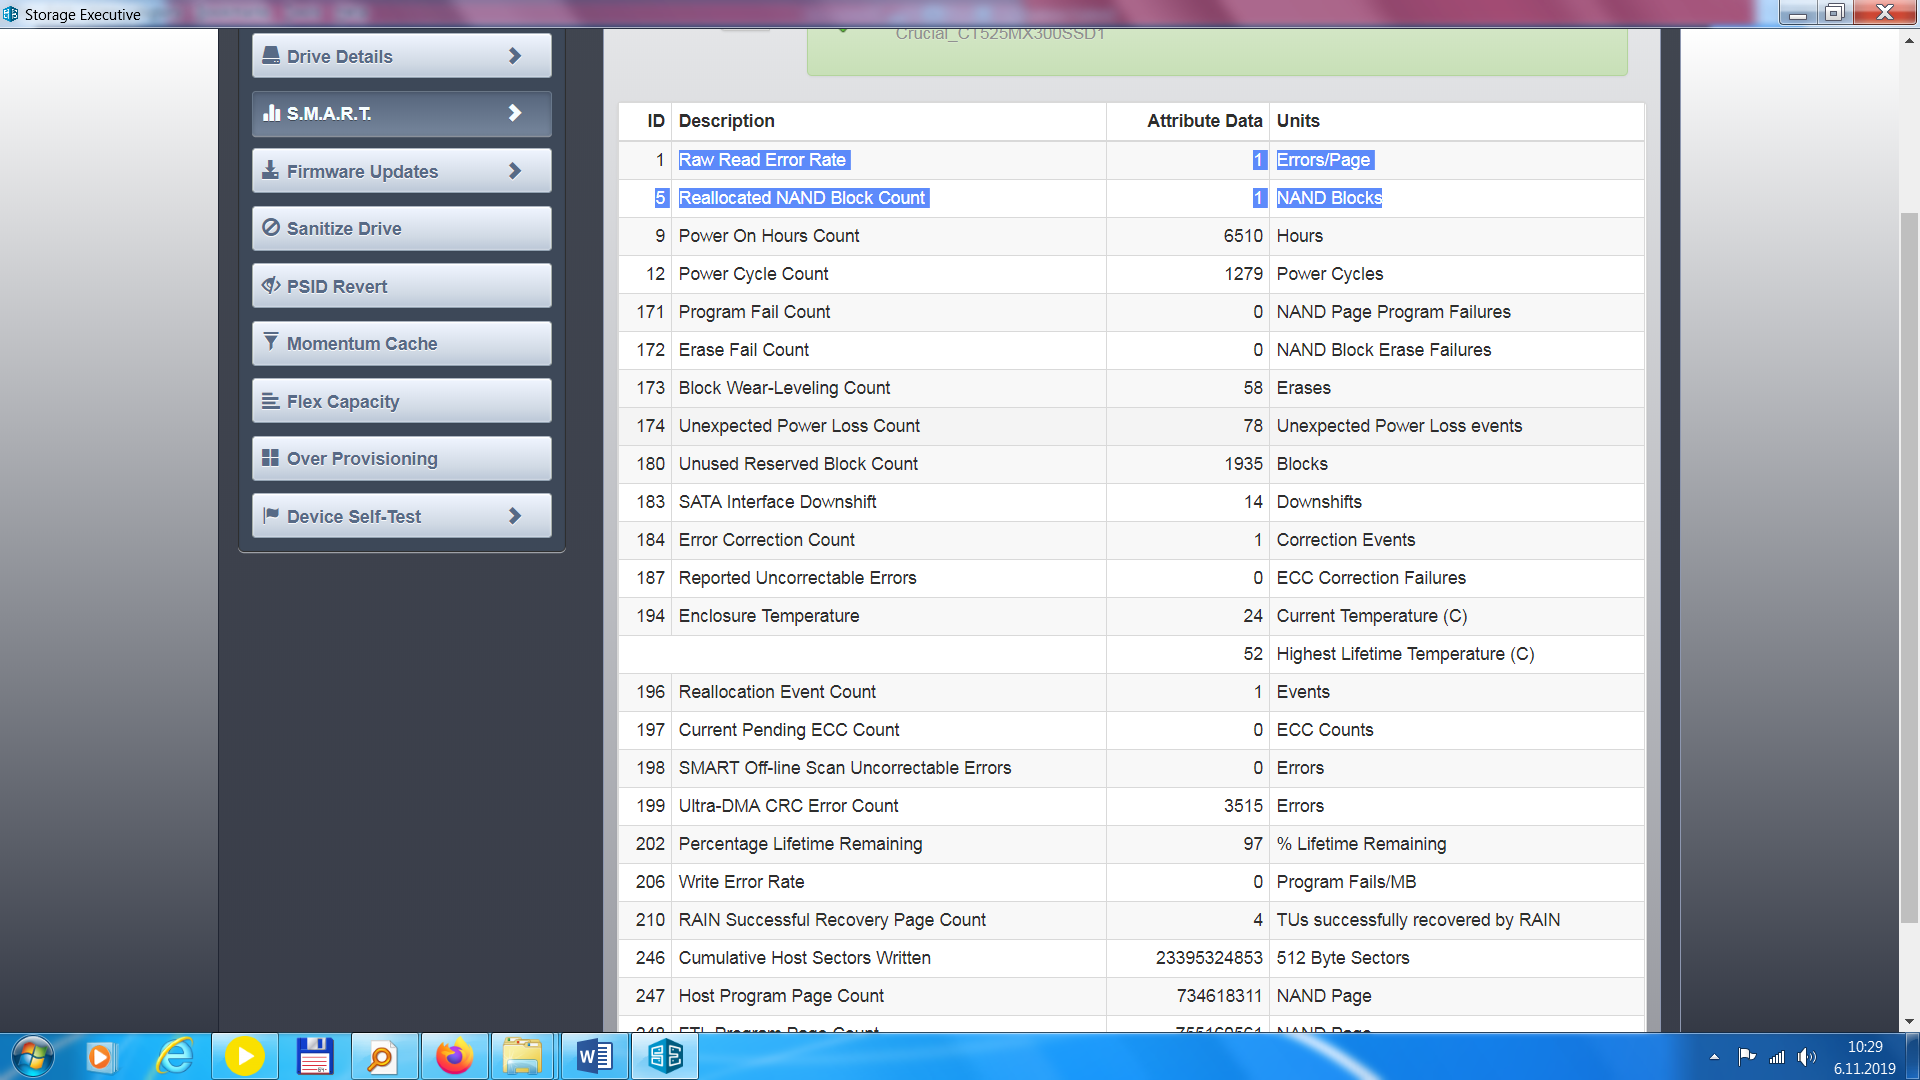Click Unexpected Power Loss Count description
Screen dimensions: 1920x1080
tap(799, 426)
